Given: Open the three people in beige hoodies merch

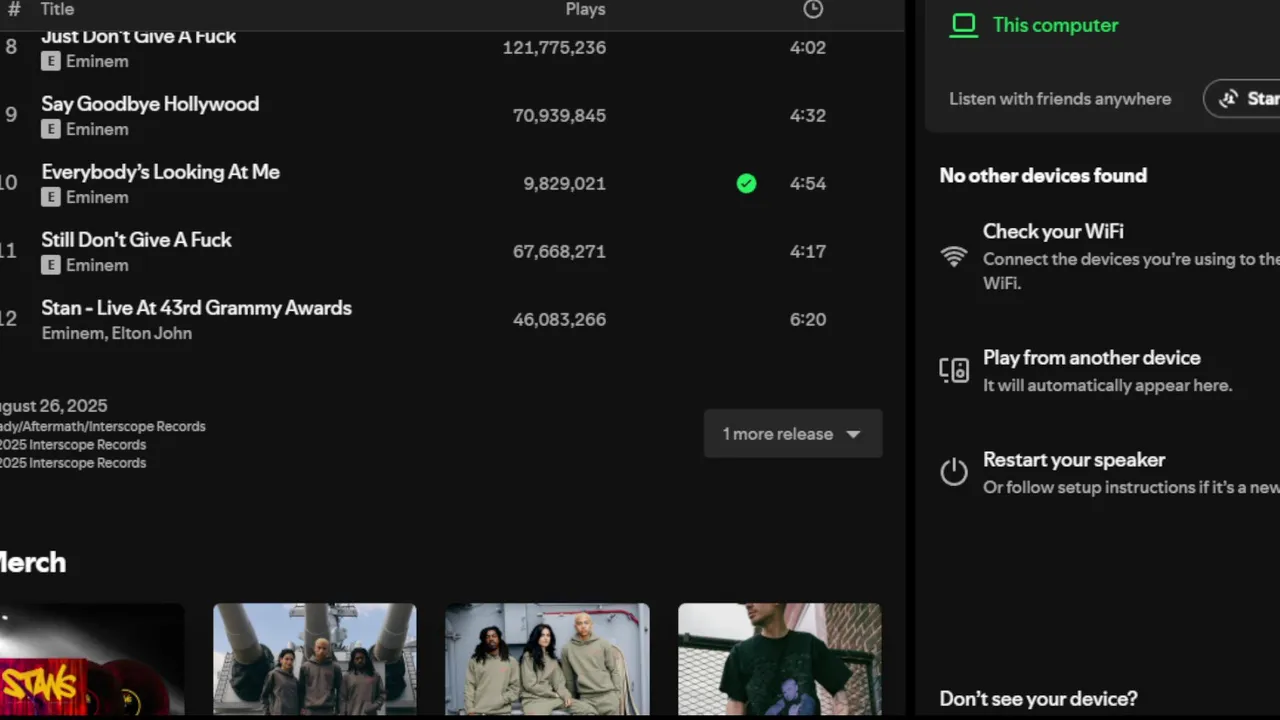Looking at the screenshot, I should tap(547, 658).
